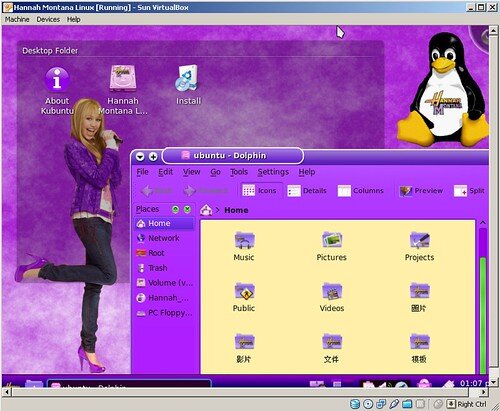Open the VirtualBox Devices menu
The height and width of the screenshot is (411, 500).
48,19
